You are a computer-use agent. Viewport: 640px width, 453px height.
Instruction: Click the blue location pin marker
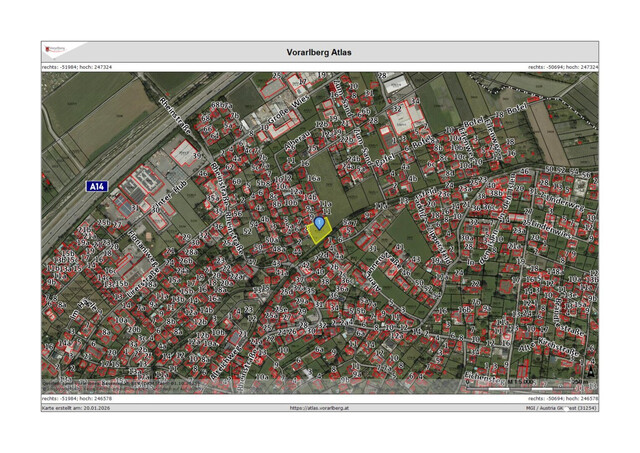pyautogui.click(x=319, y=222)
